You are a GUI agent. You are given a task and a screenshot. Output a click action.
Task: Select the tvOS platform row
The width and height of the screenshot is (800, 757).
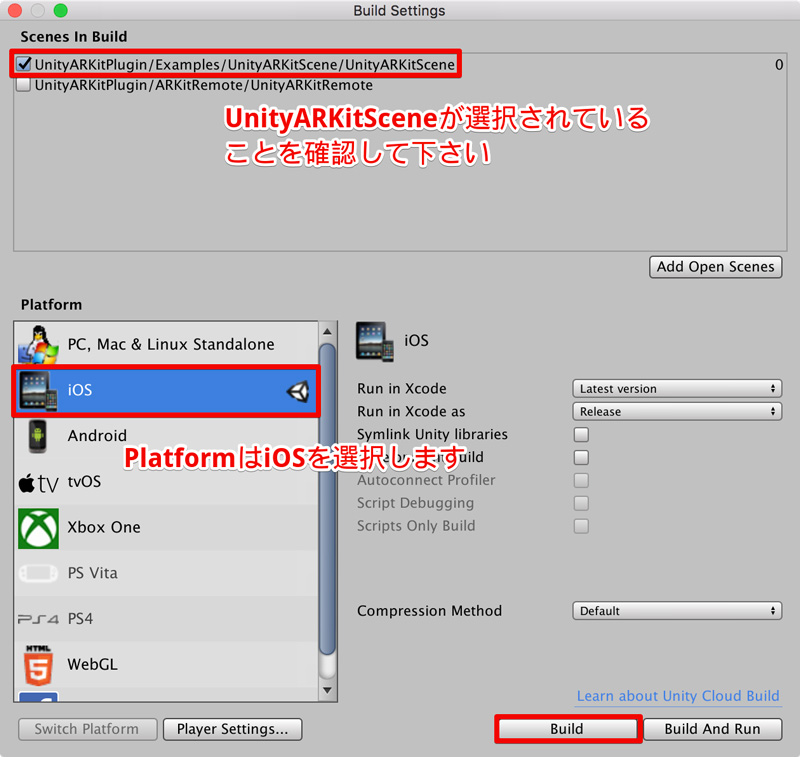[166, 483]
